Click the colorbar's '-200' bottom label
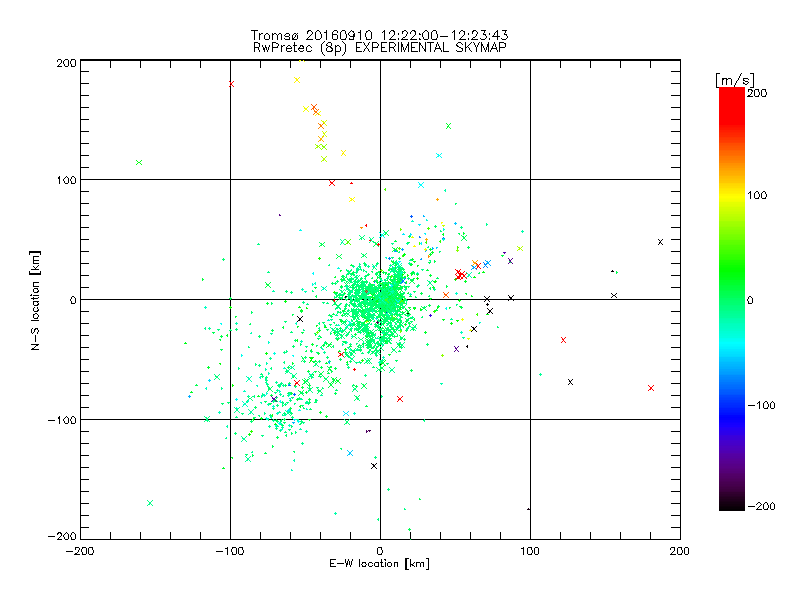The image size is (800, 600). (761, 506)
